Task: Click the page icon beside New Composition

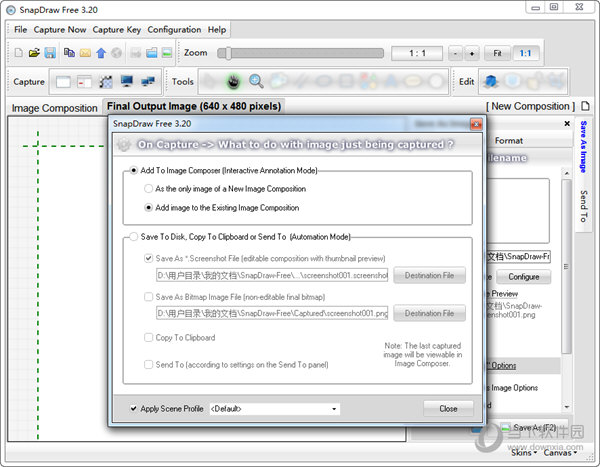Action: click(x=585, y=106)
